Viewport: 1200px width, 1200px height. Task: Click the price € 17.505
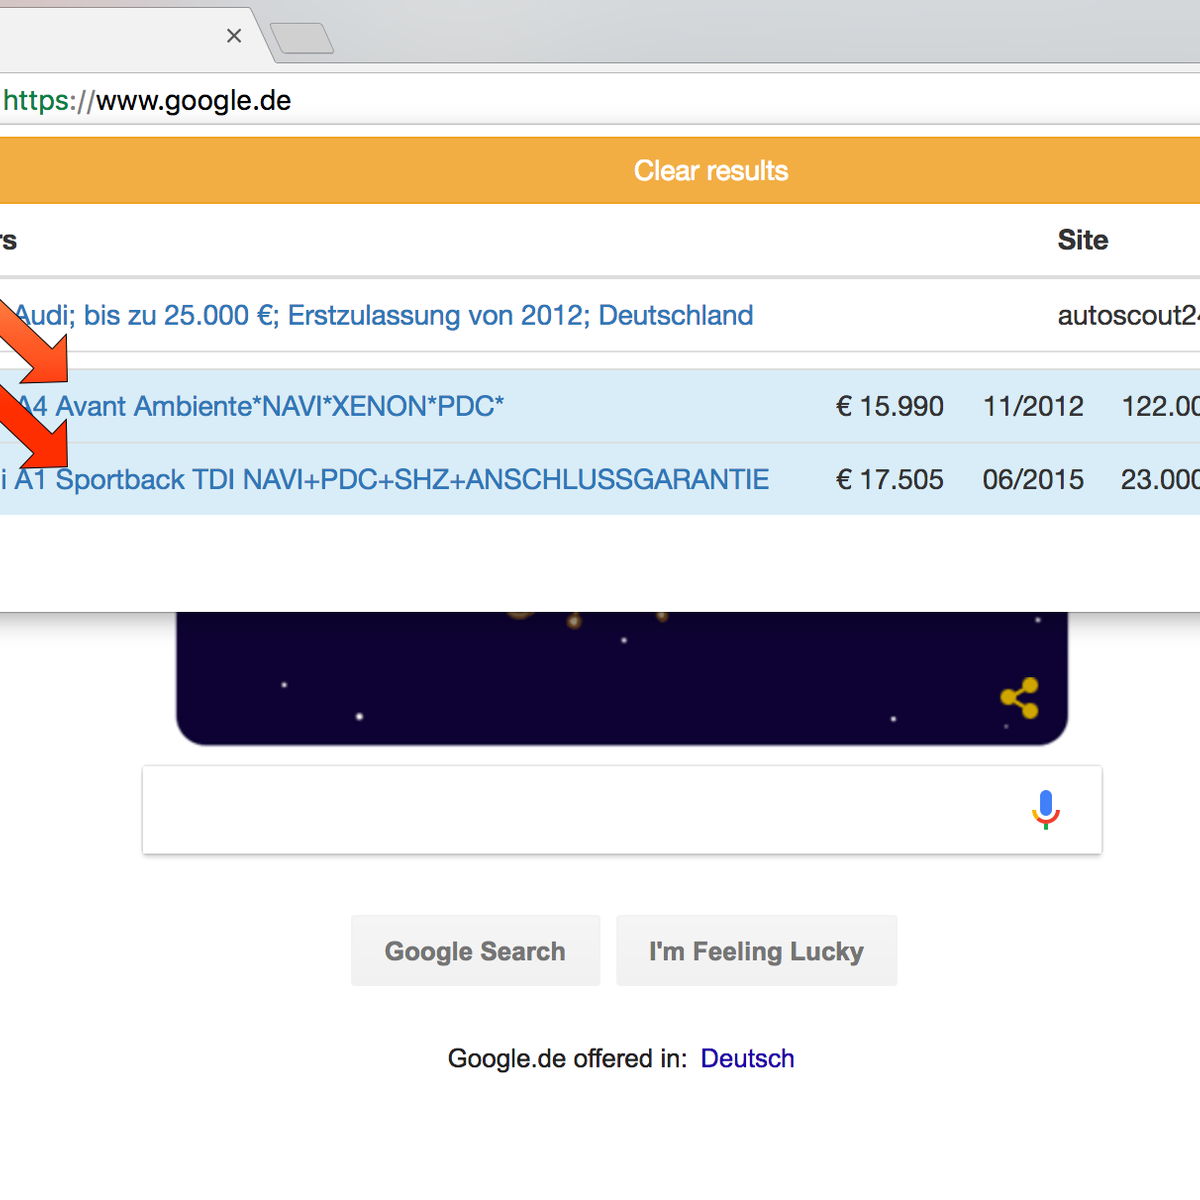pyautogui.click(x=889, y=480)
